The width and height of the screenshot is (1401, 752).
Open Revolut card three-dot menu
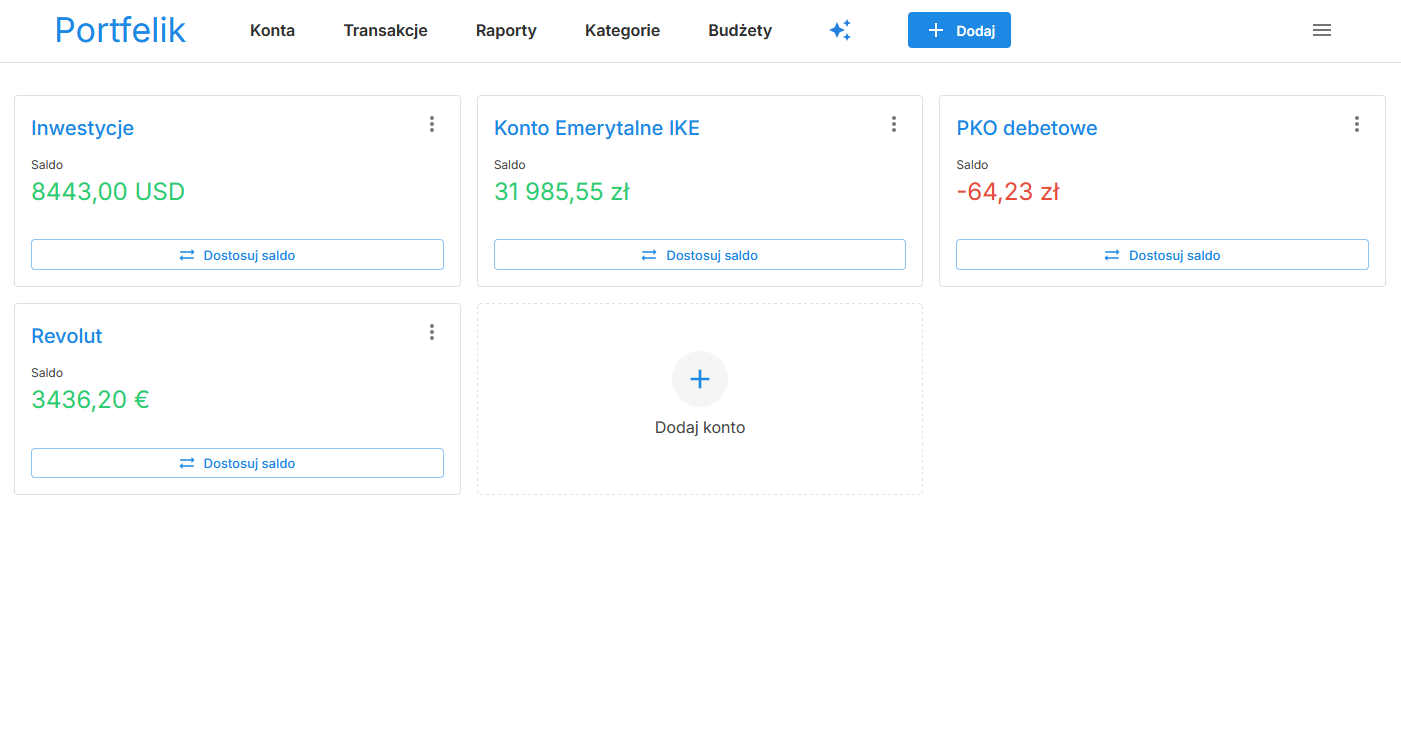pyautogui.click(x=432, y=332)
